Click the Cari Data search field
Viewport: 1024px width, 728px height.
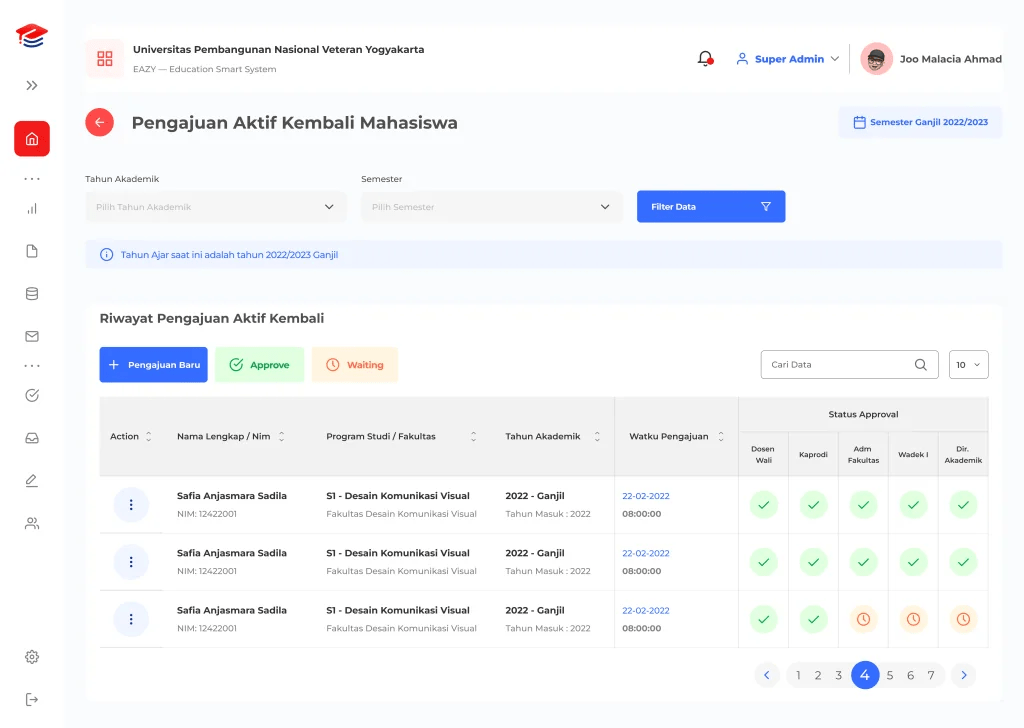(849, 364)
